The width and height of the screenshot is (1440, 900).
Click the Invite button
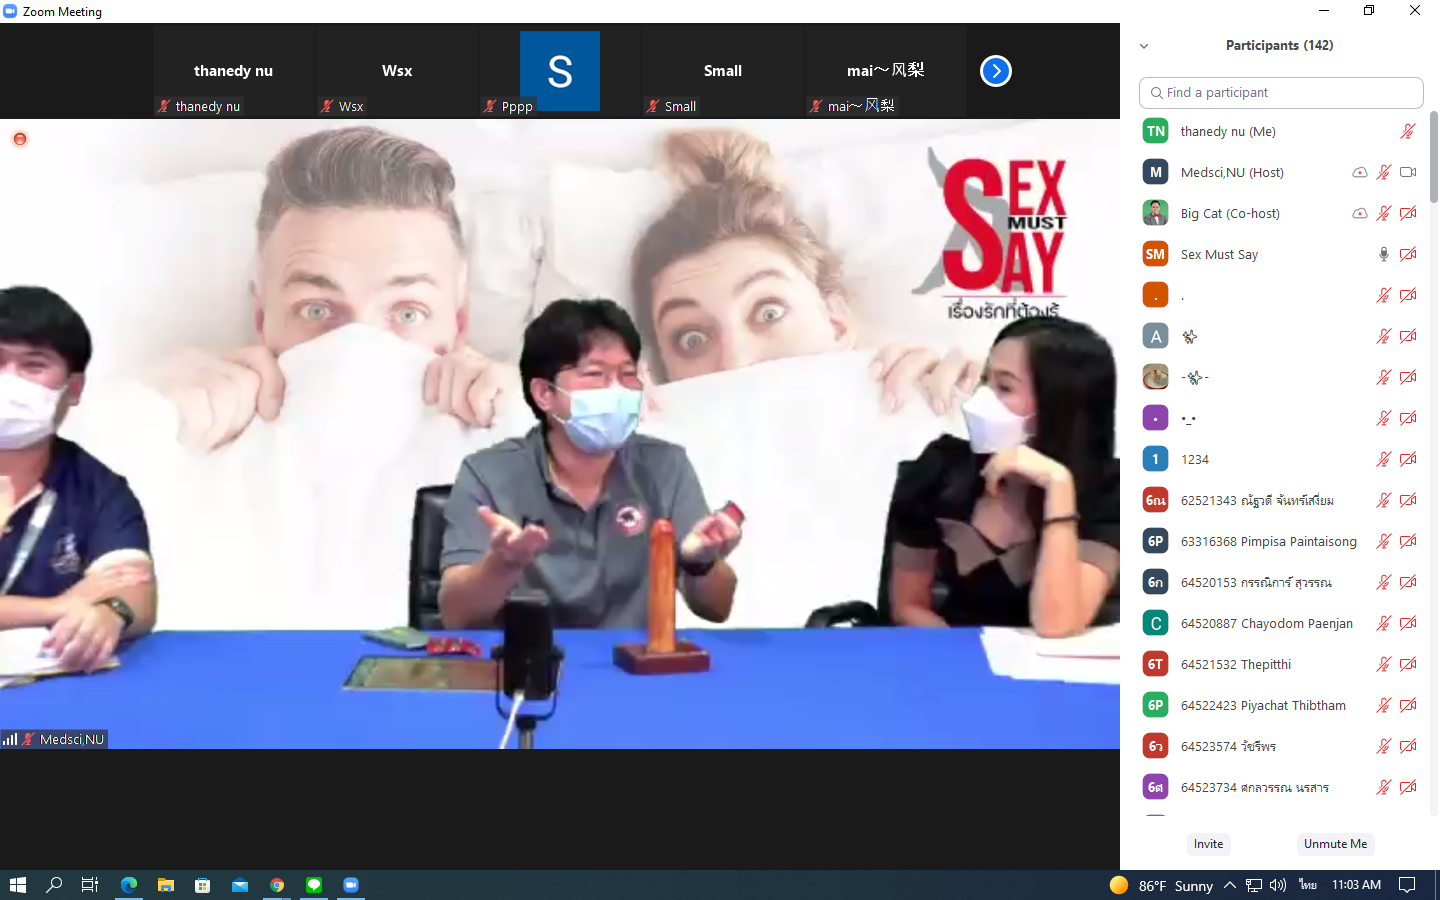(1208, 844)
